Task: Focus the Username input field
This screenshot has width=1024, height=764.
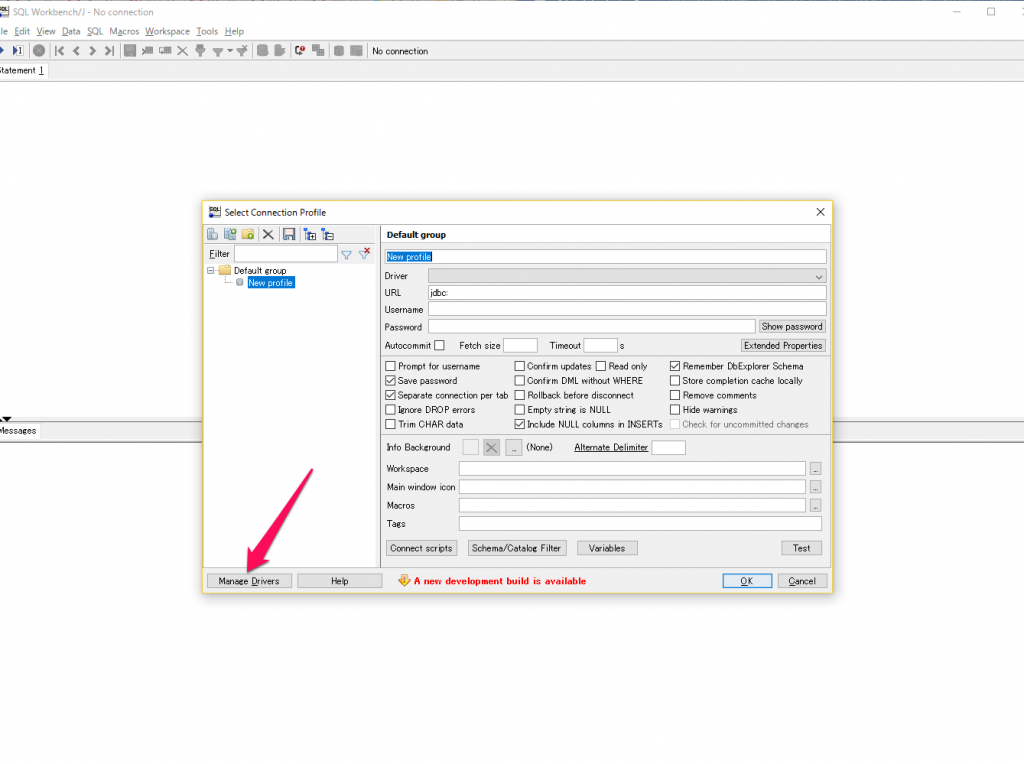Action: click(627, 310)
